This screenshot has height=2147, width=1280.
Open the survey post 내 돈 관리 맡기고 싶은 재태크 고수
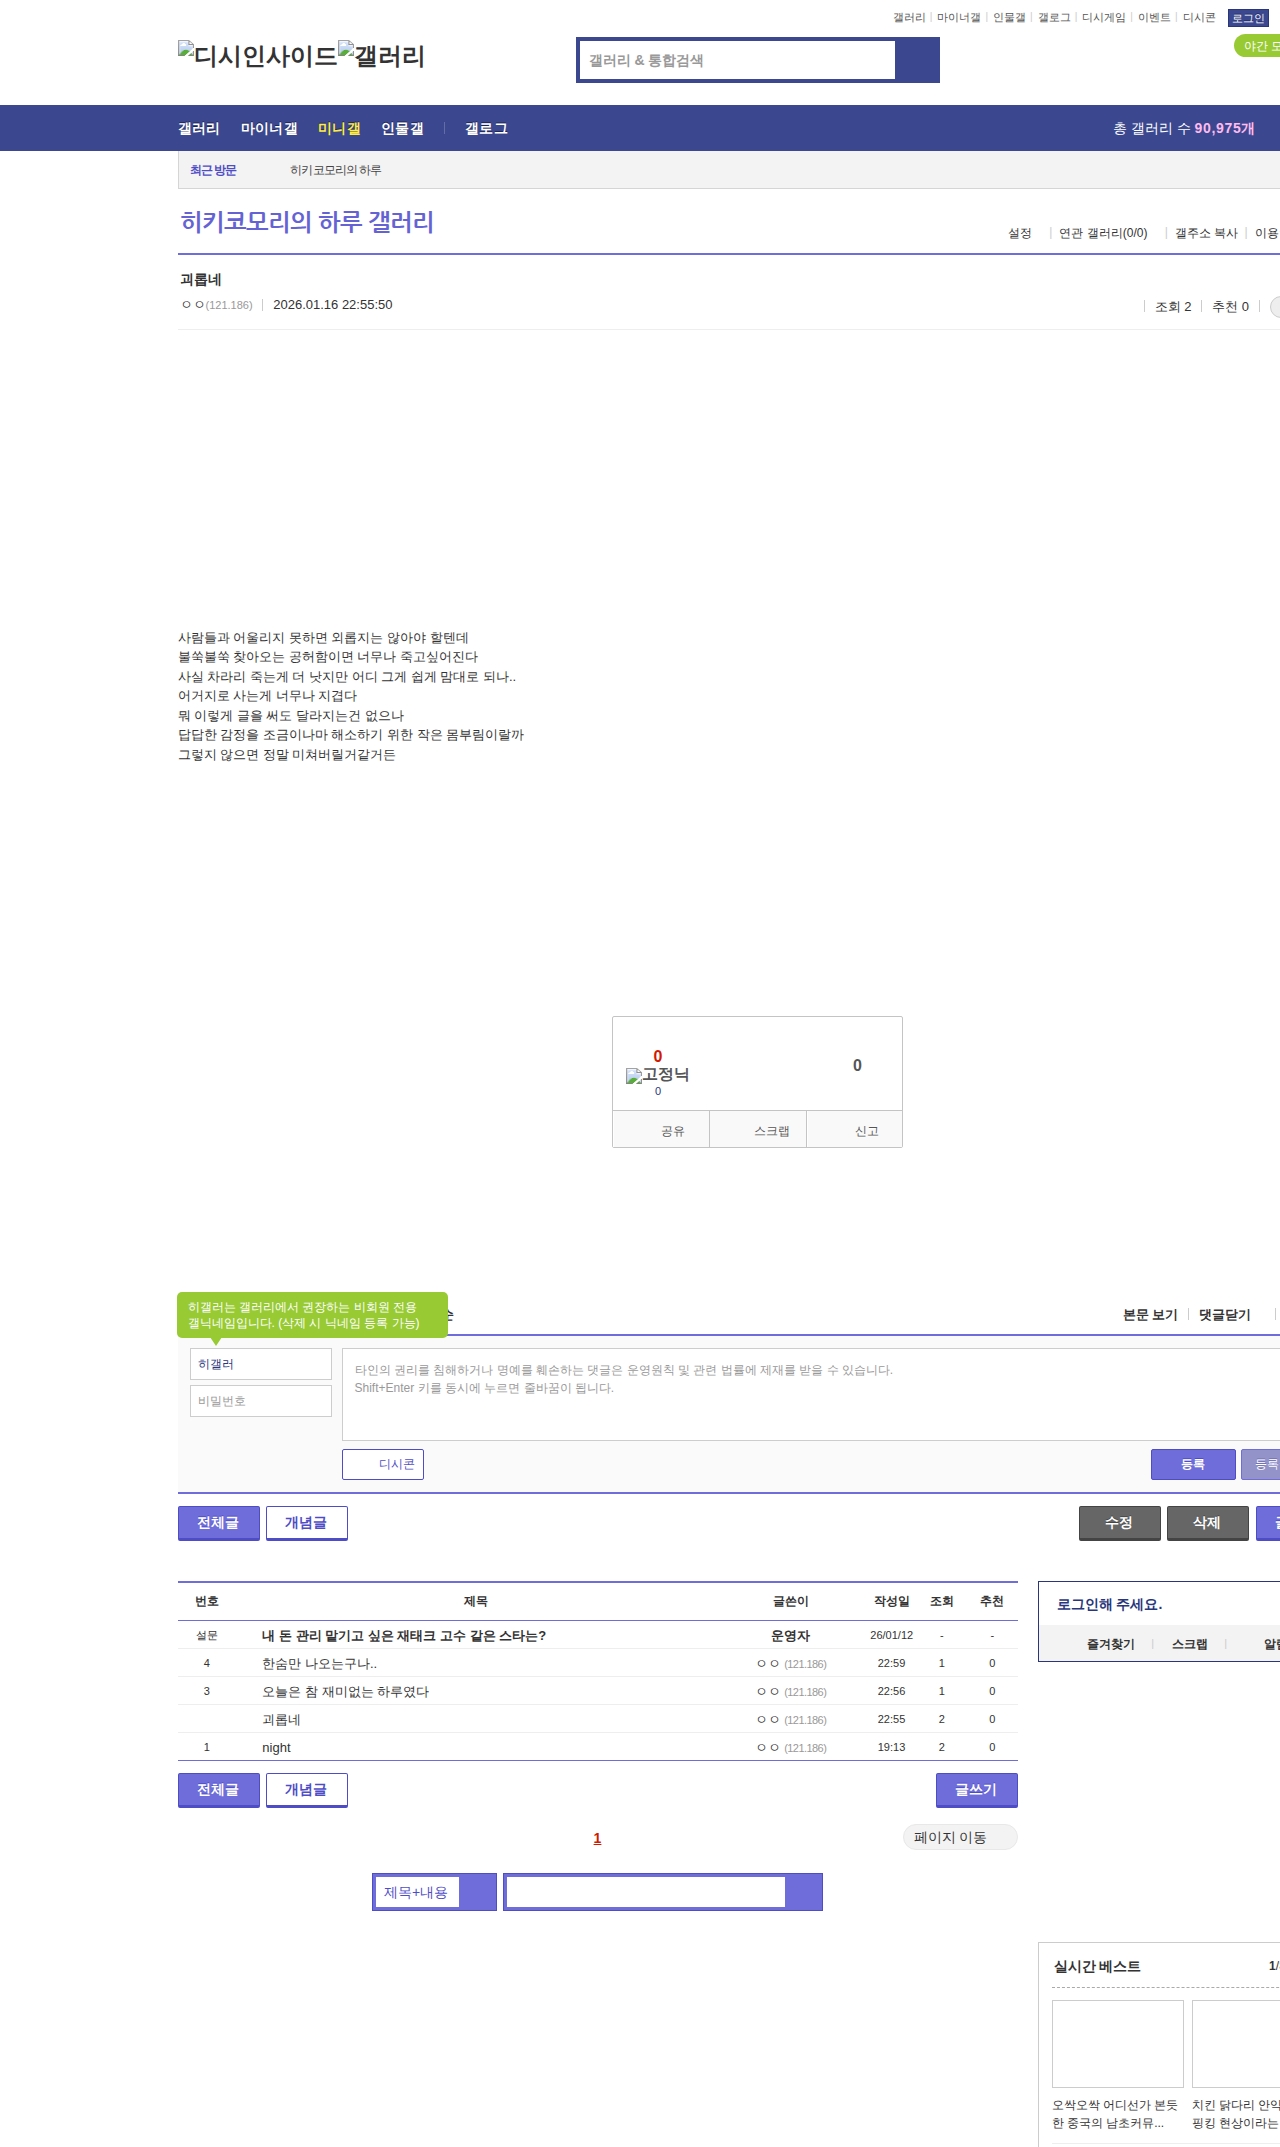pos(404,1635)
